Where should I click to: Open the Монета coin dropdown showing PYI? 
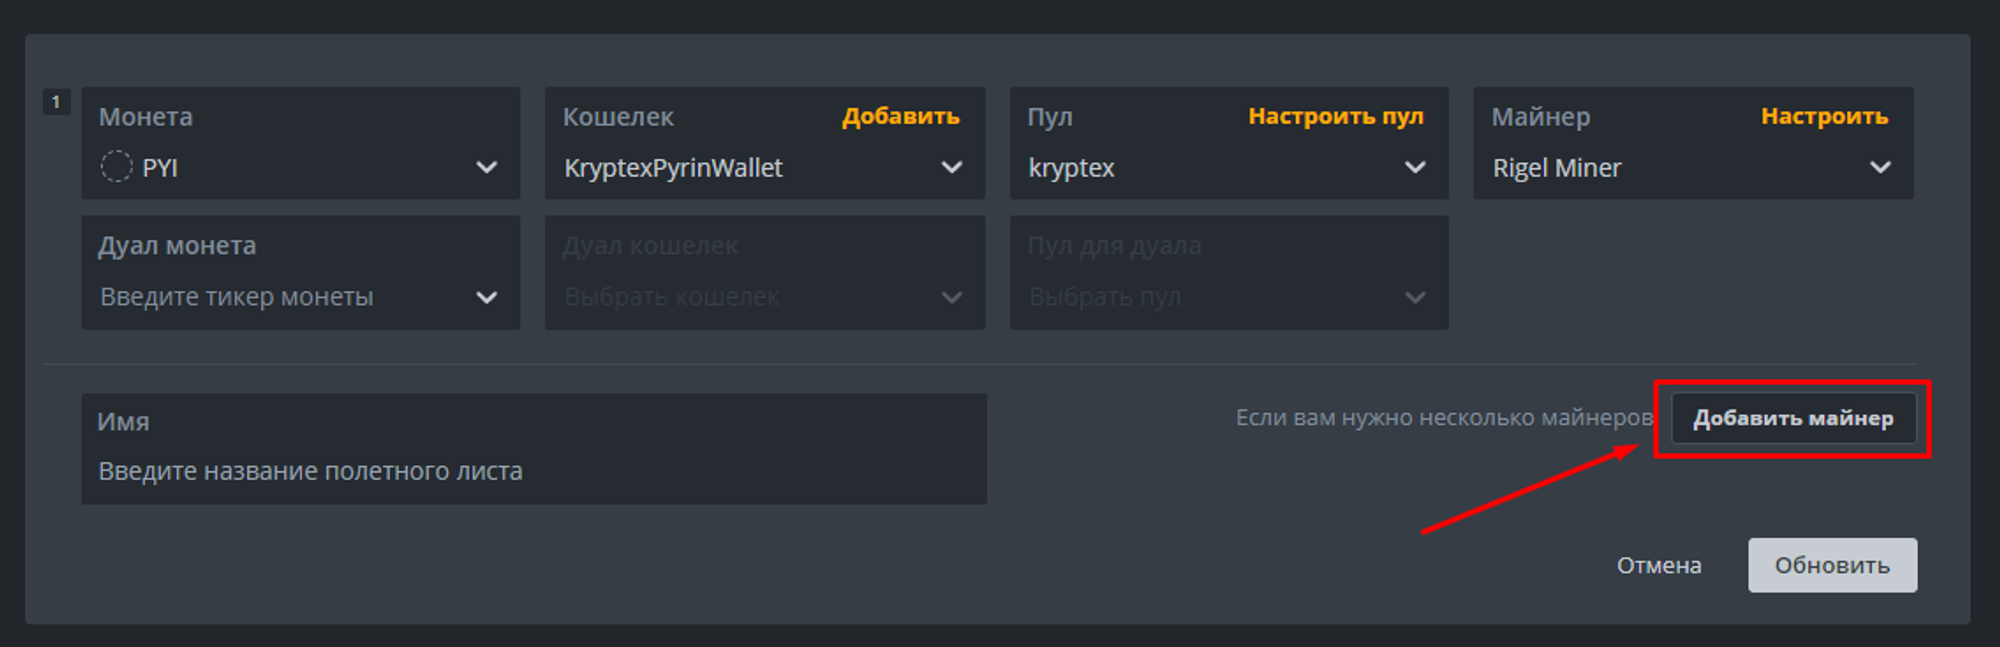pyautogui.click(x=300, y=143)
